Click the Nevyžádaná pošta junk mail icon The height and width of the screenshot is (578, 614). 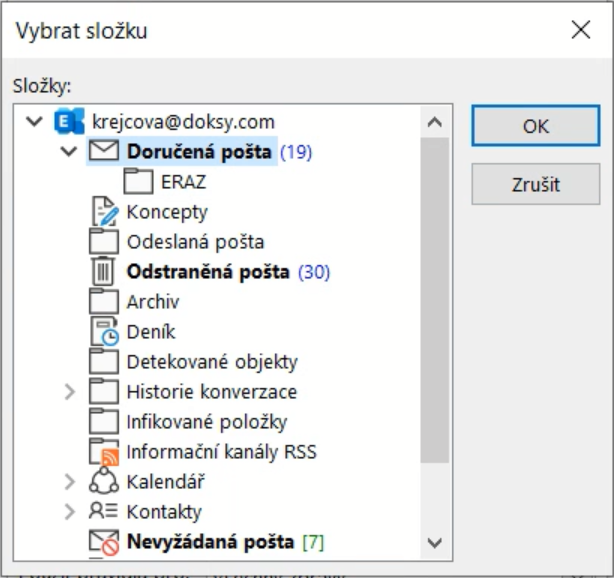tap(104, 542)
